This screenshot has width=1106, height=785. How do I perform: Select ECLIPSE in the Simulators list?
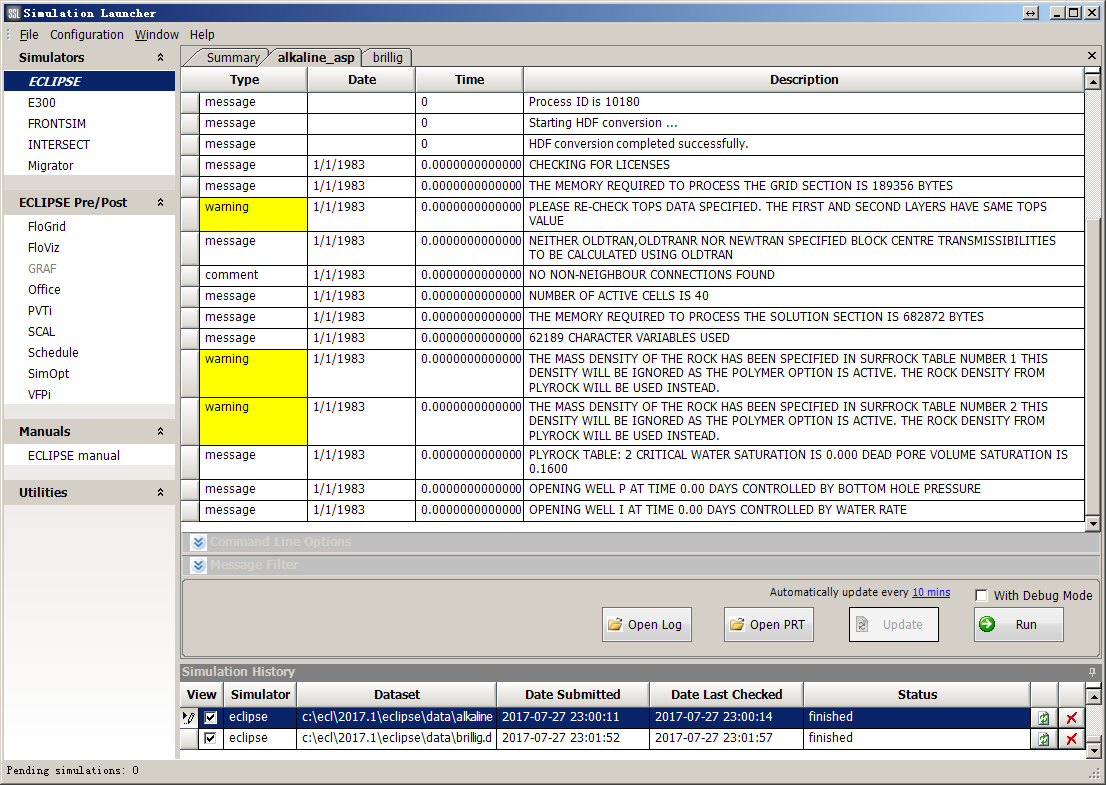(x=90, y=81)
